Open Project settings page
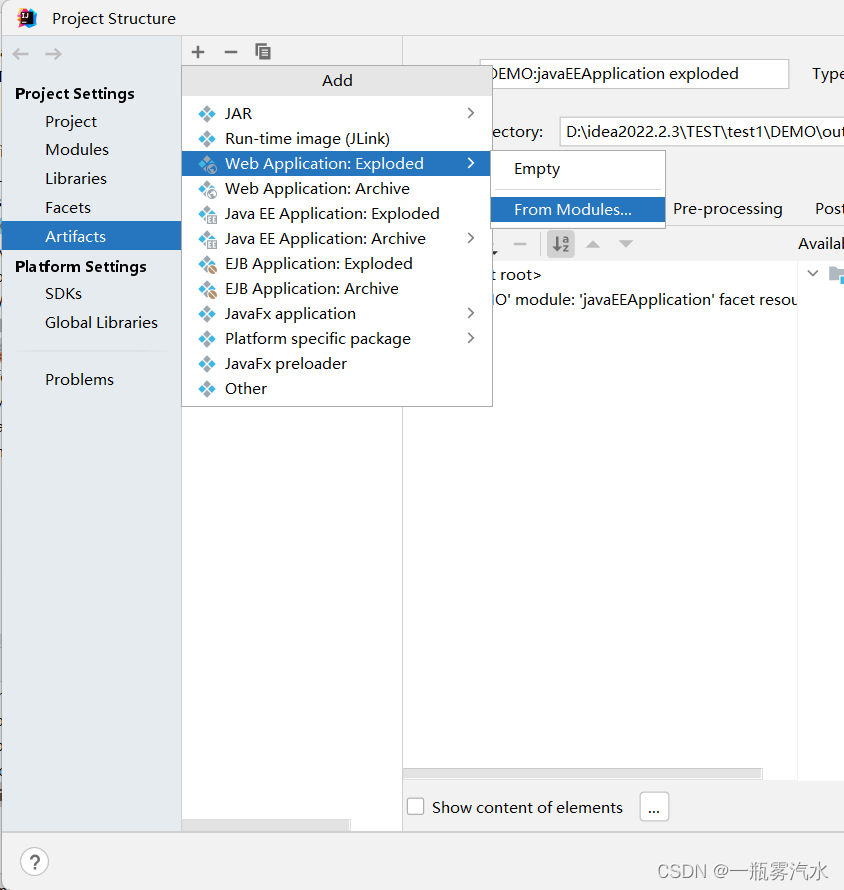The height and width of the screenshot is (890, 844). pos(71,121)
